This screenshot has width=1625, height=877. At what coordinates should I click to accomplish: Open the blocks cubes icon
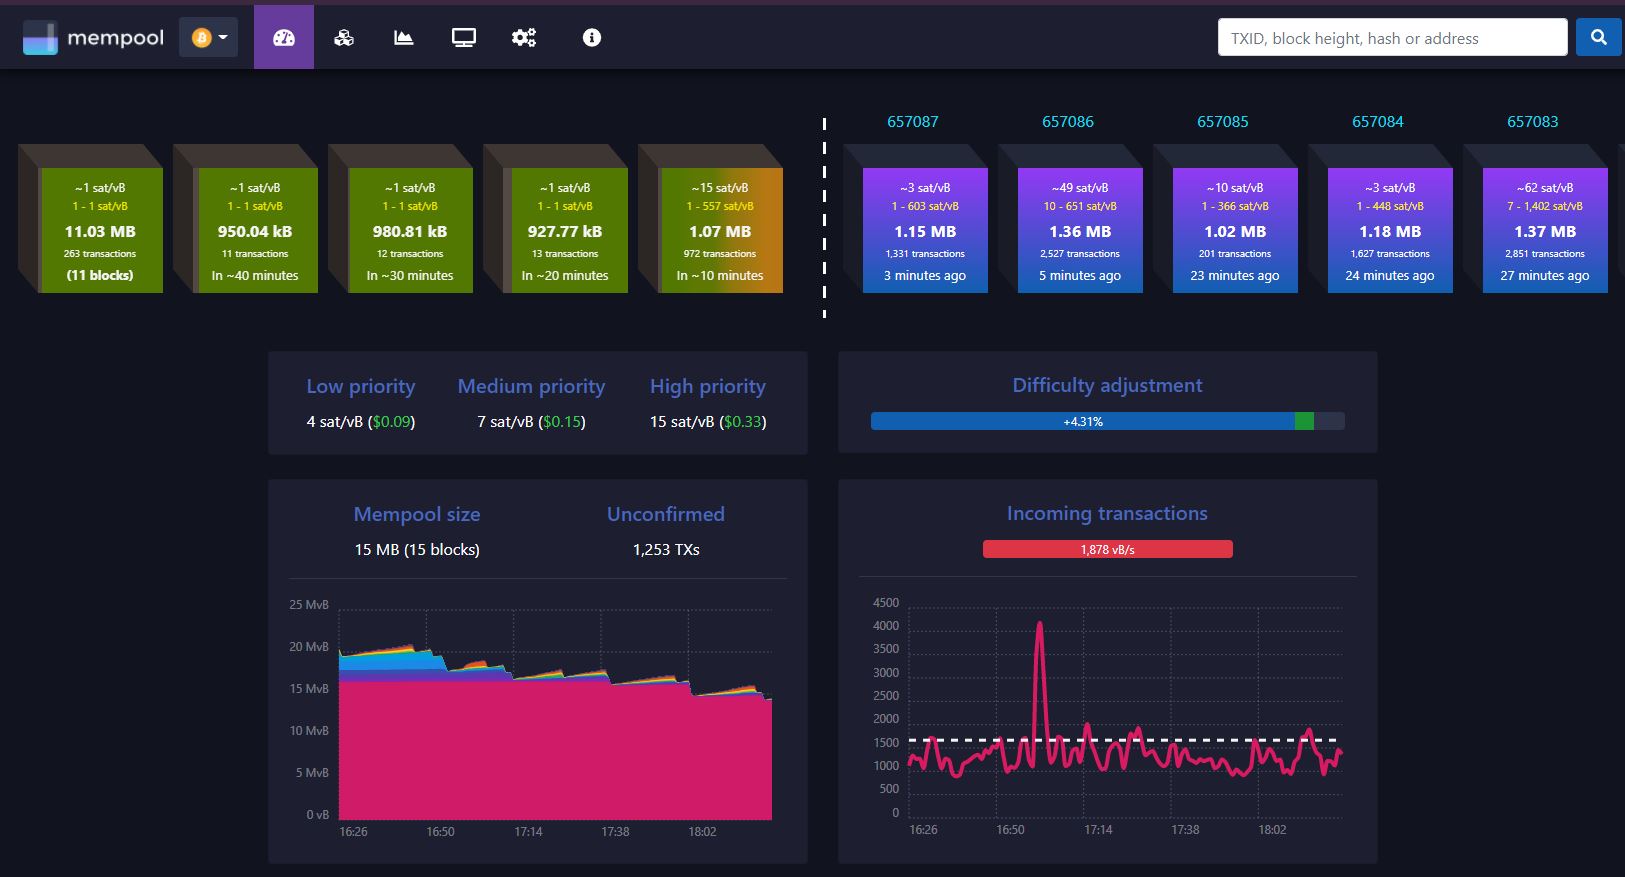tap(344, 38)
